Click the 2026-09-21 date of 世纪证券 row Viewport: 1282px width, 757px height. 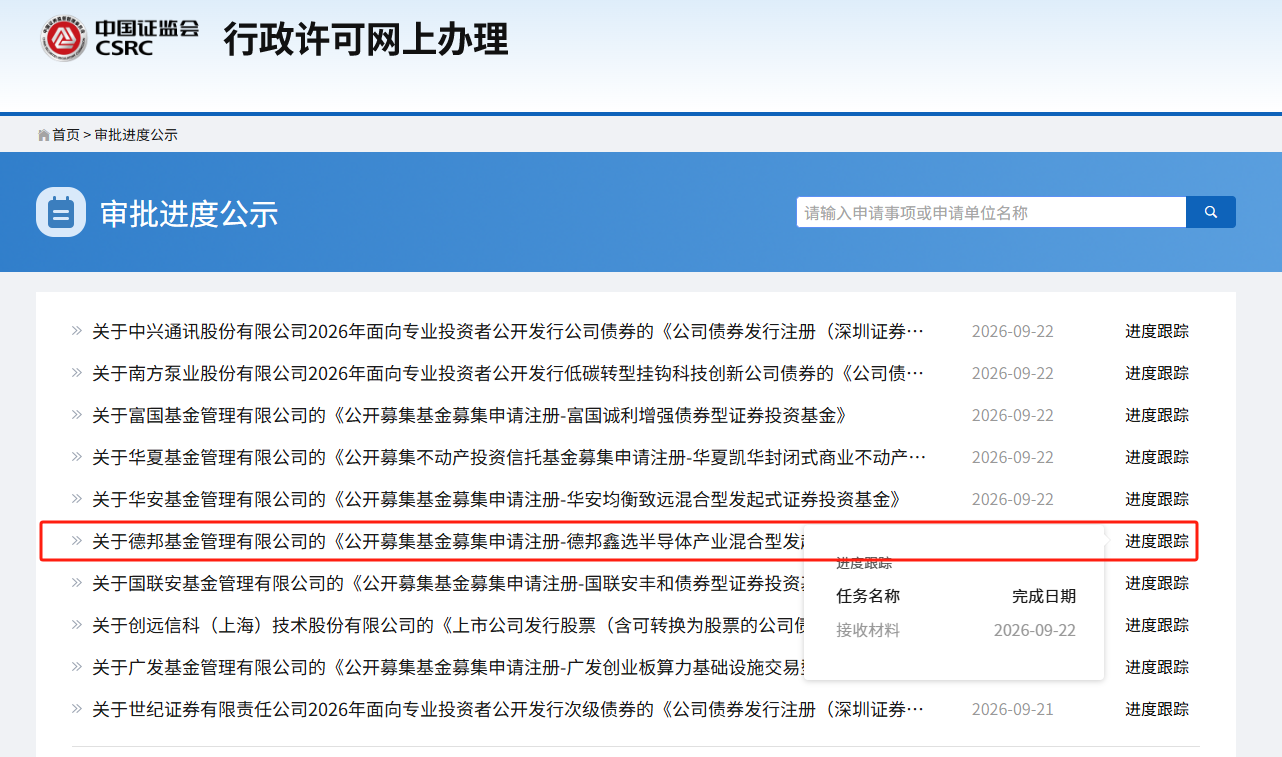click(1013, 709)
